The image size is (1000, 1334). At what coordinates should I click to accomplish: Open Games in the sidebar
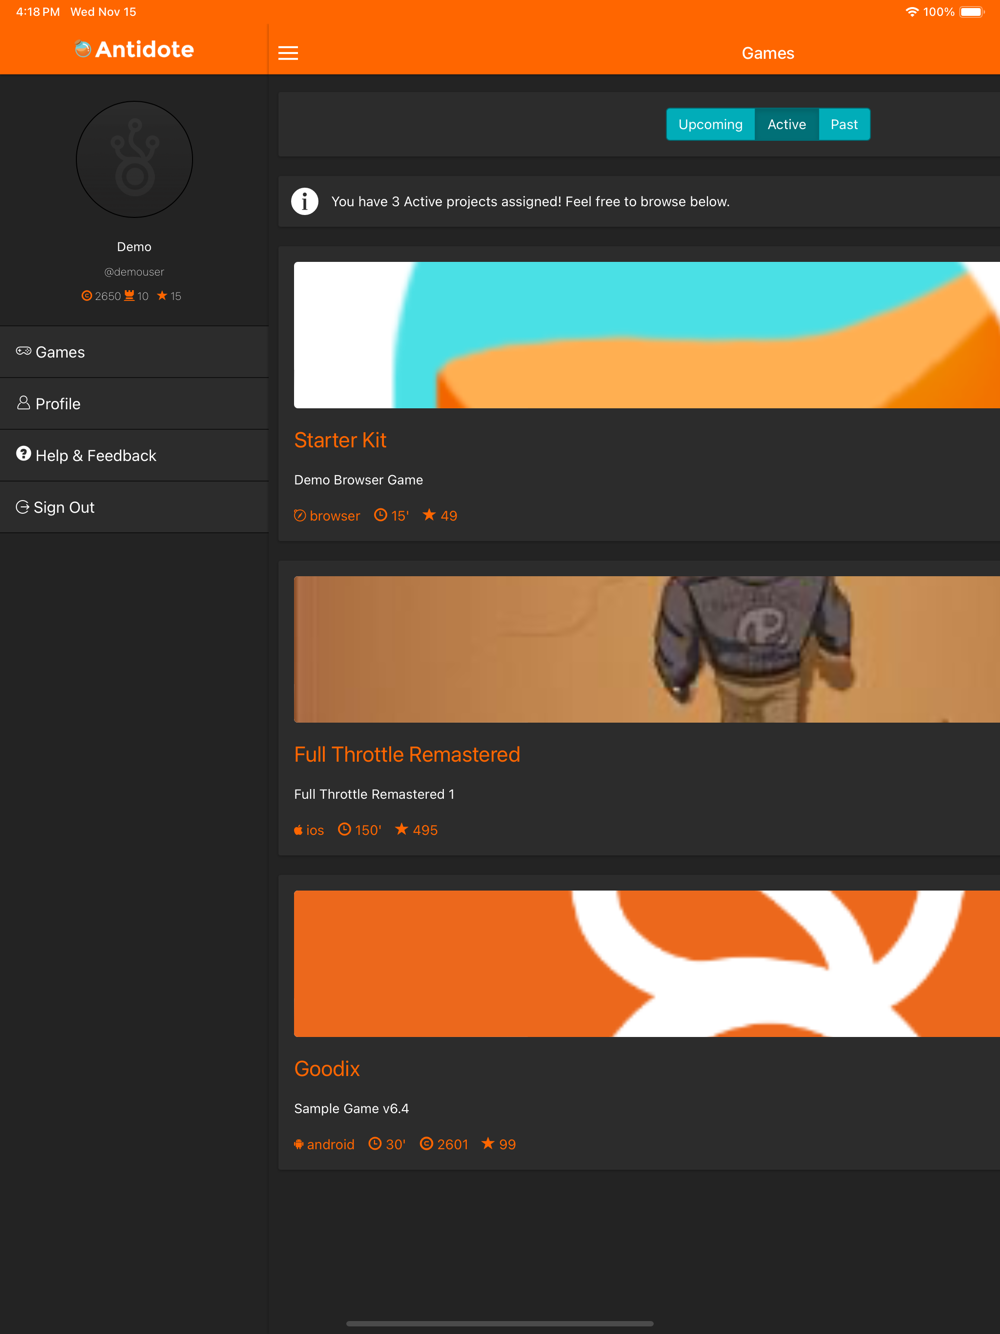(134, 352)
